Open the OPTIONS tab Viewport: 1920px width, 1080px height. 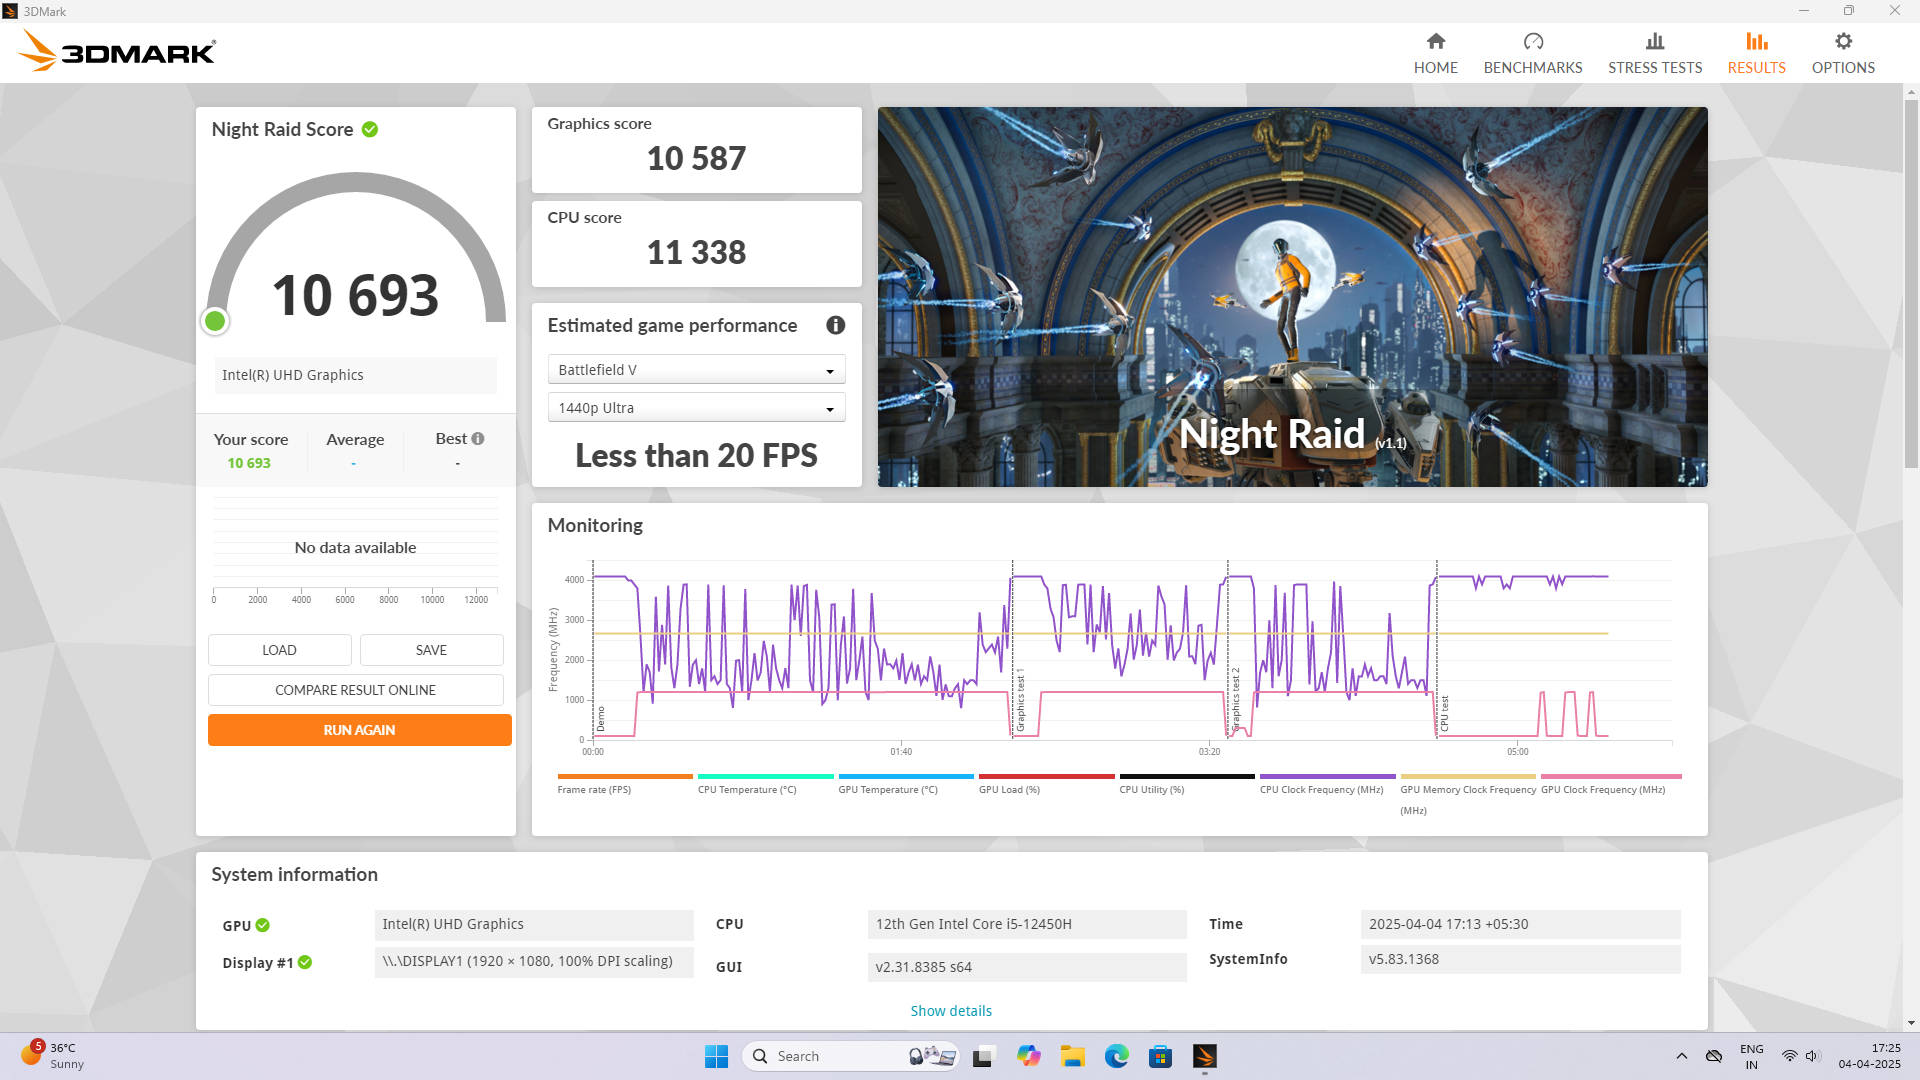pyautogui.click(x=1842, y=54)
